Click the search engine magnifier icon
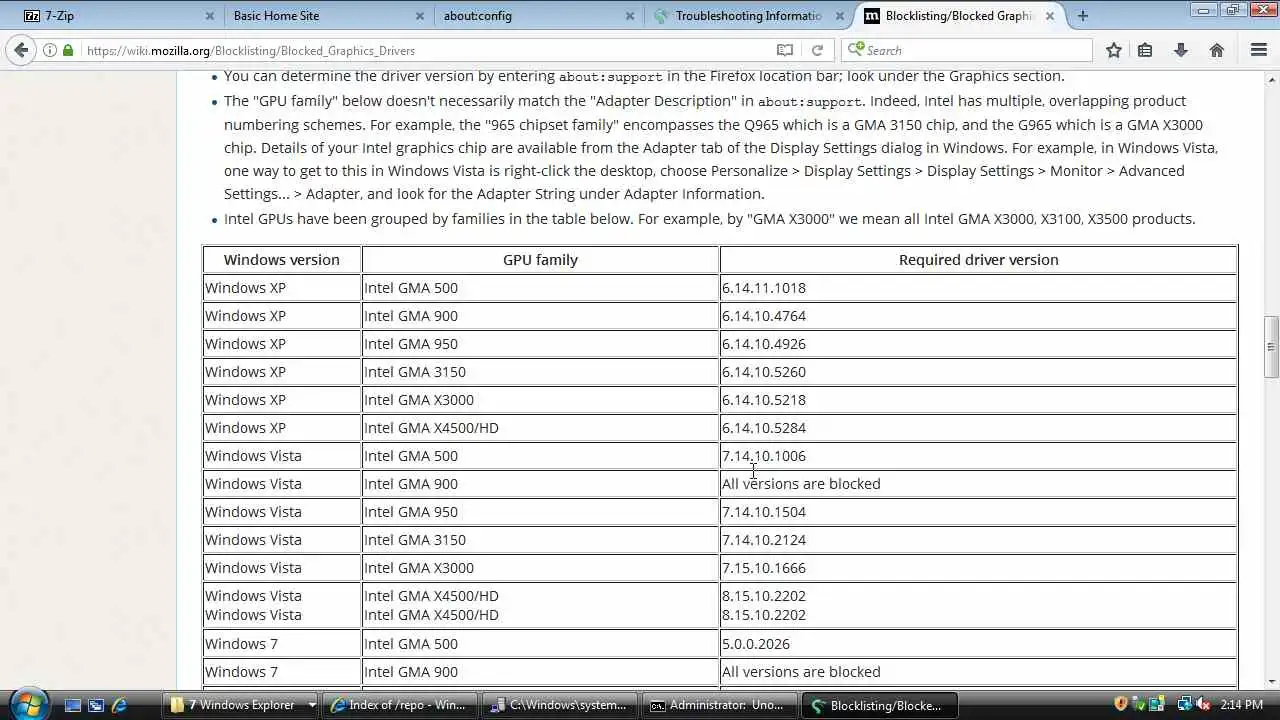This screenshot has width=1280, height=720. click(856, 50)
